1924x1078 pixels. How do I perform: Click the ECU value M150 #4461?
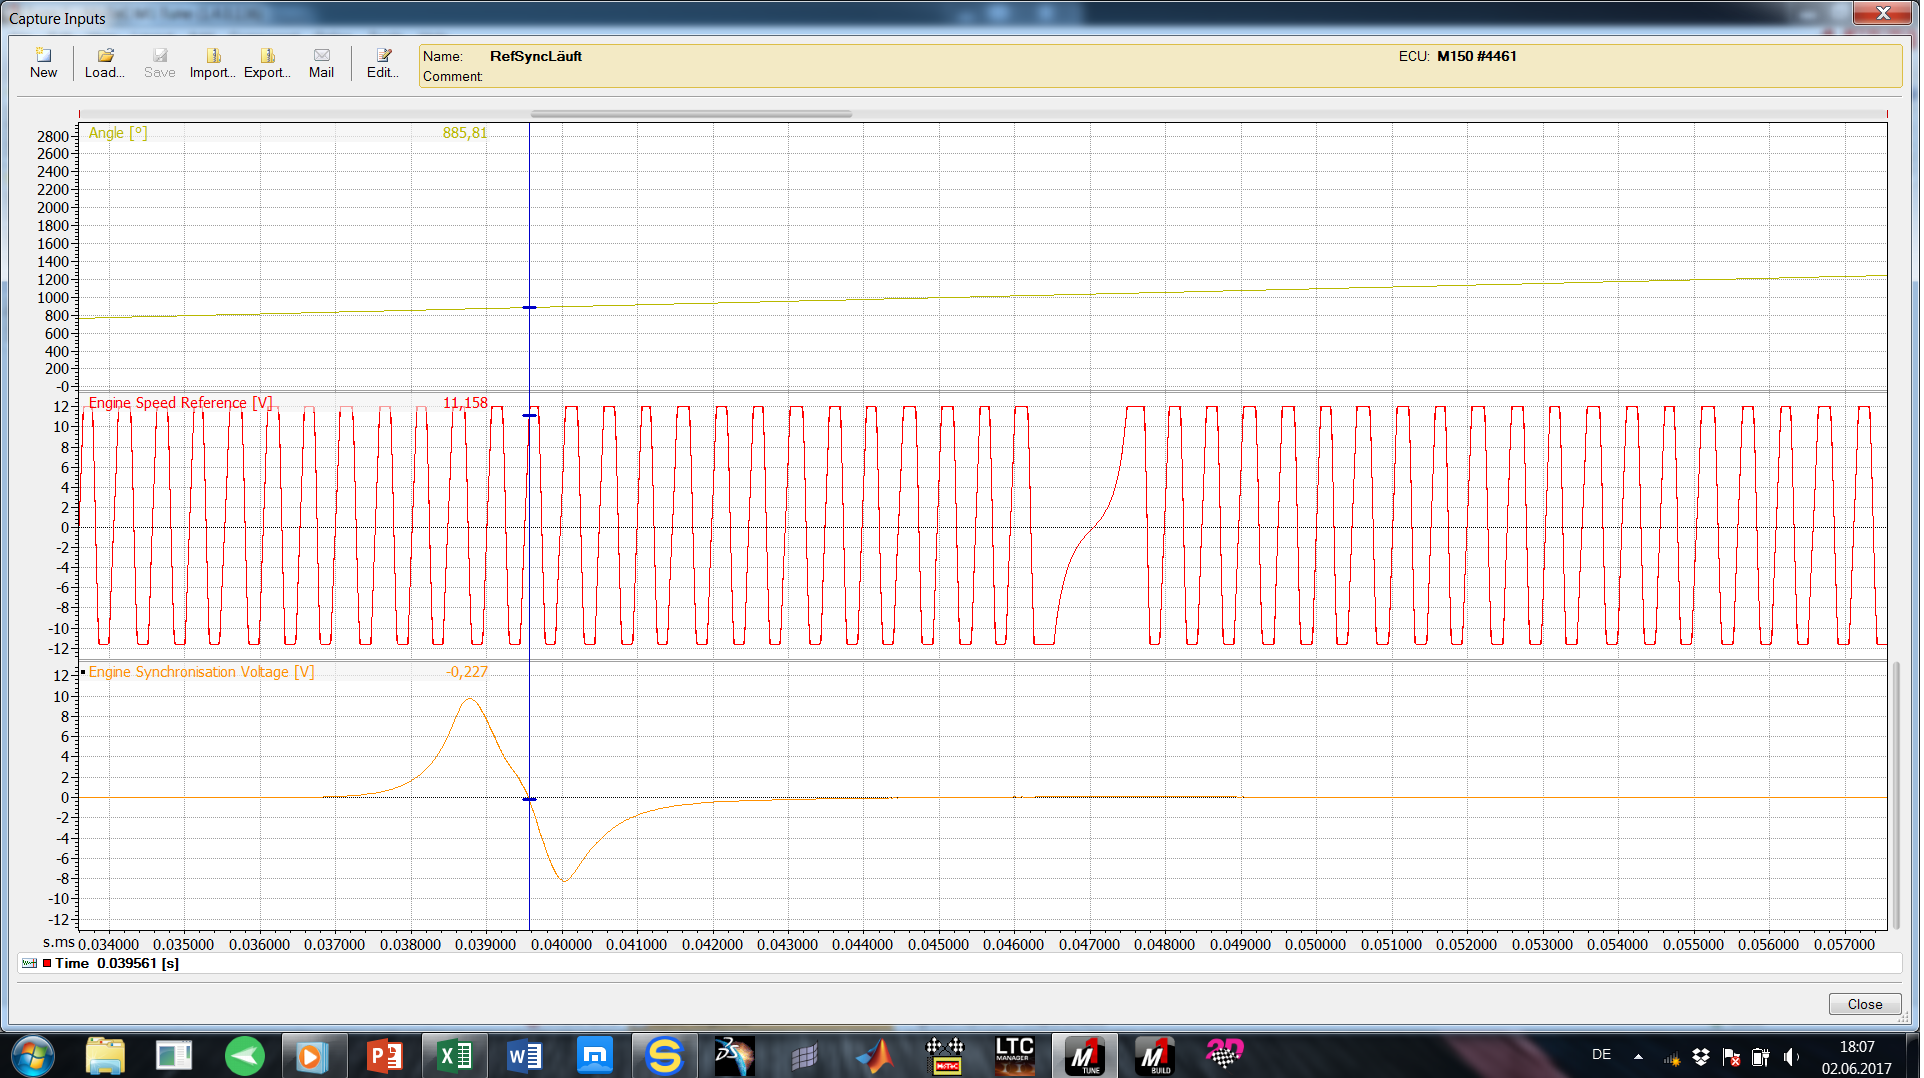pyautogui.click(x=1479, y=56)
